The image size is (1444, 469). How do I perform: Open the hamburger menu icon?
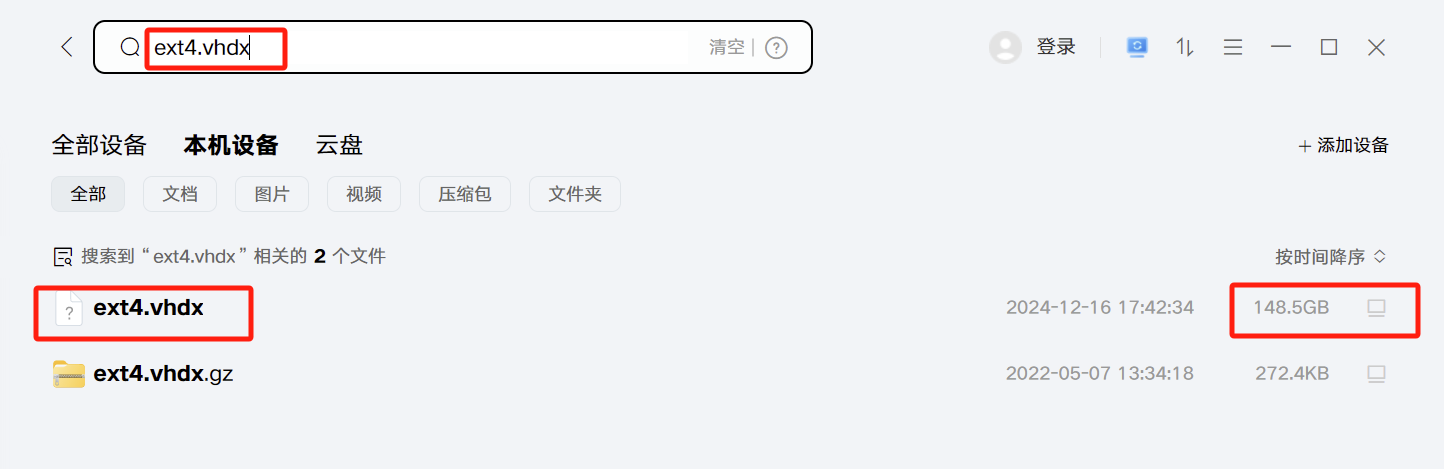click(x=1233, y=47)
